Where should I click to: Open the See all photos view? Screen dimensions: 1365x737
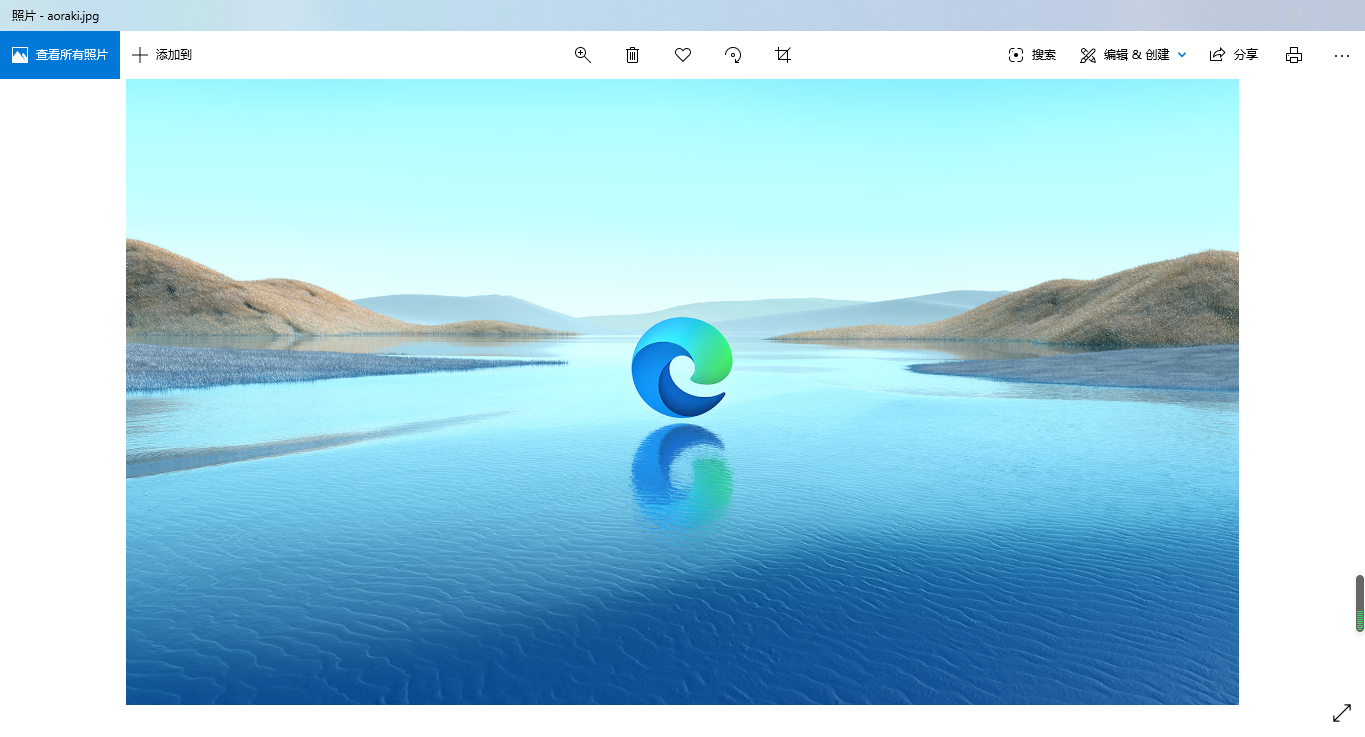point(60,55)
